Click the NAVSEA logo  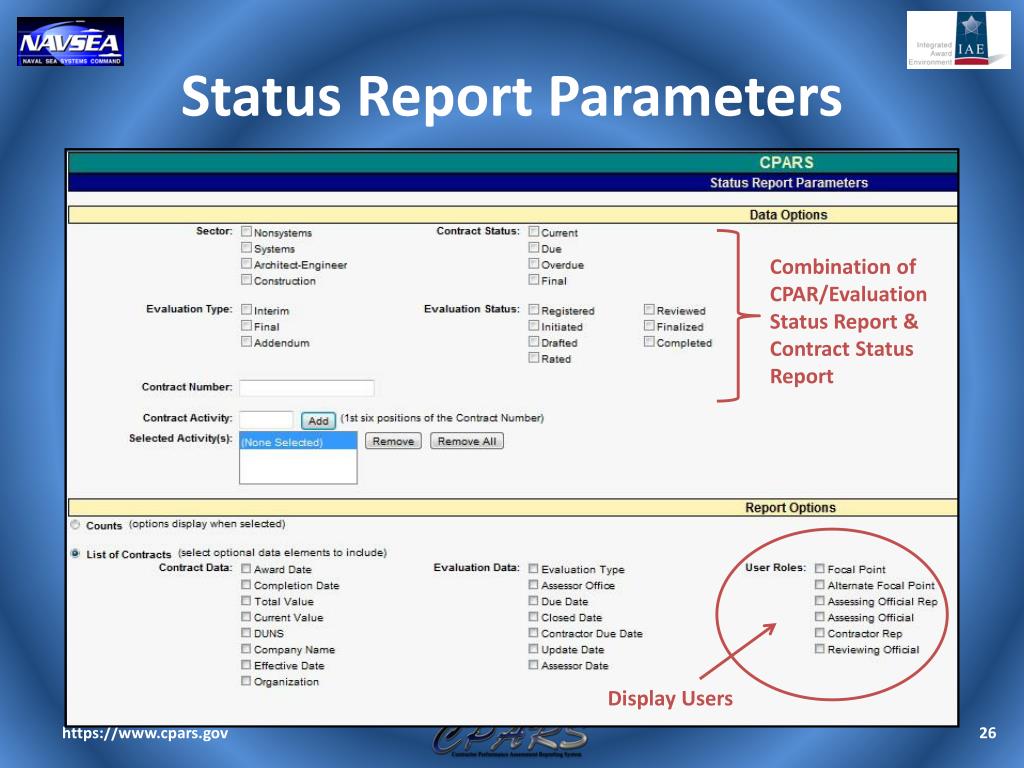[71, 42]
